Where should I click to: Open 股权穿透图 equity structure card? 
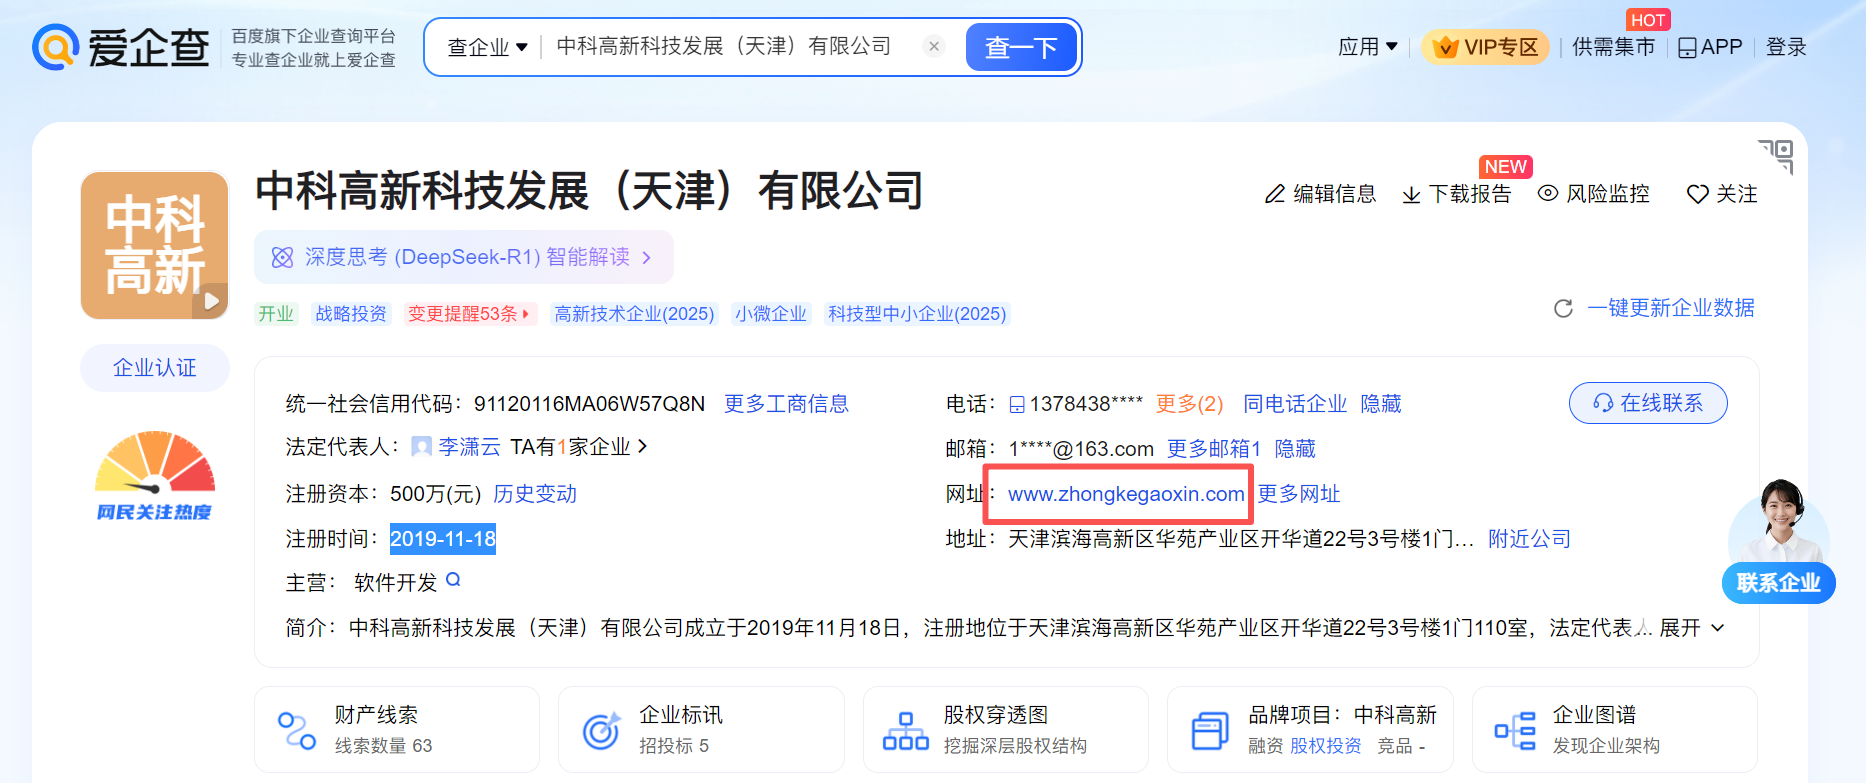click(1004, 729)
